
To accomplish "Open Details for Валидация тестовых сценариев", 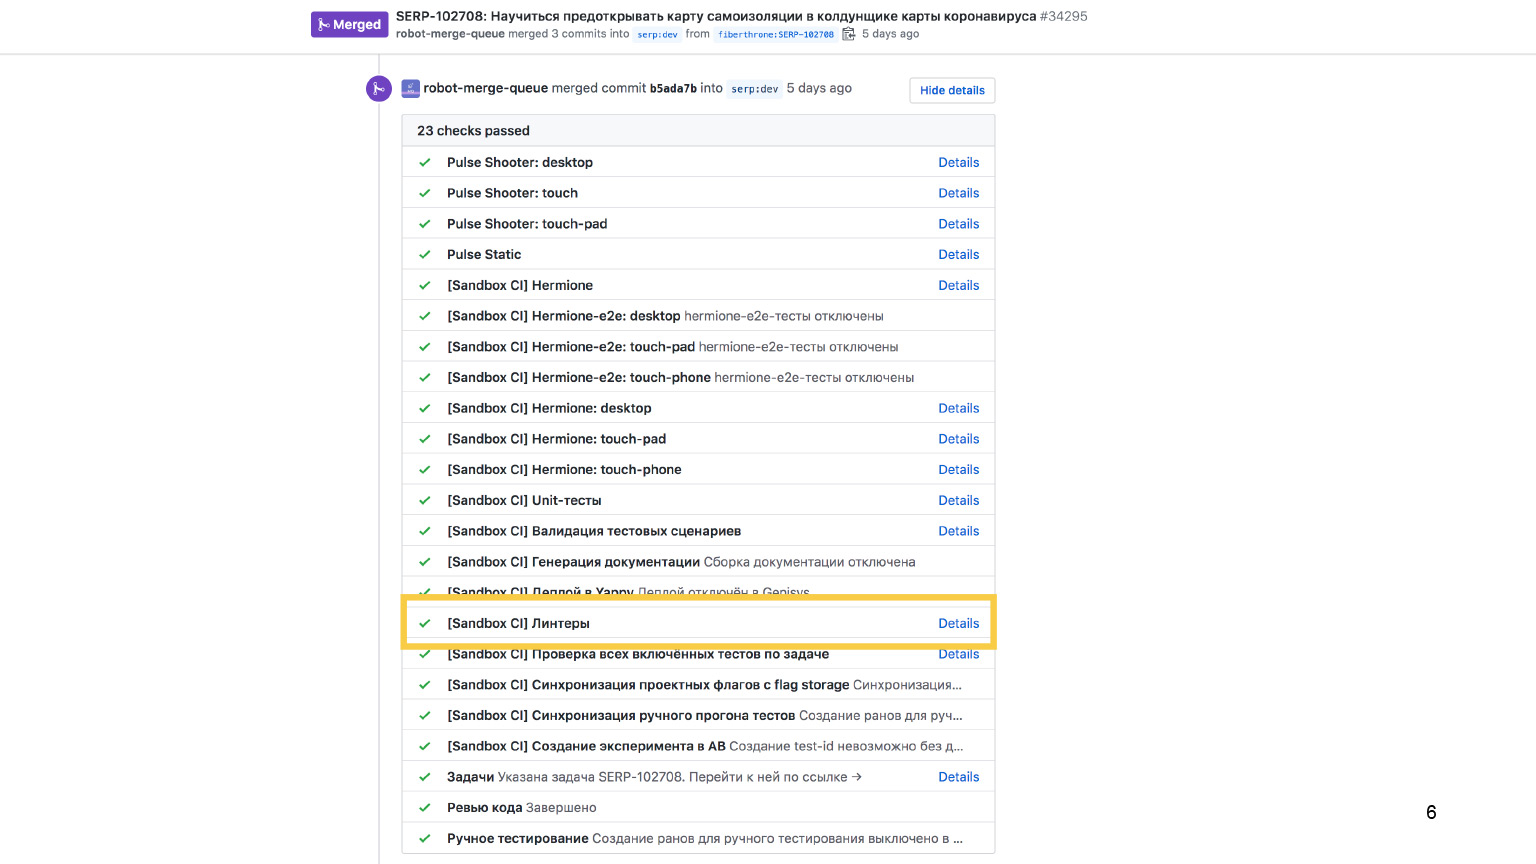I will click(x=958, y=531).
